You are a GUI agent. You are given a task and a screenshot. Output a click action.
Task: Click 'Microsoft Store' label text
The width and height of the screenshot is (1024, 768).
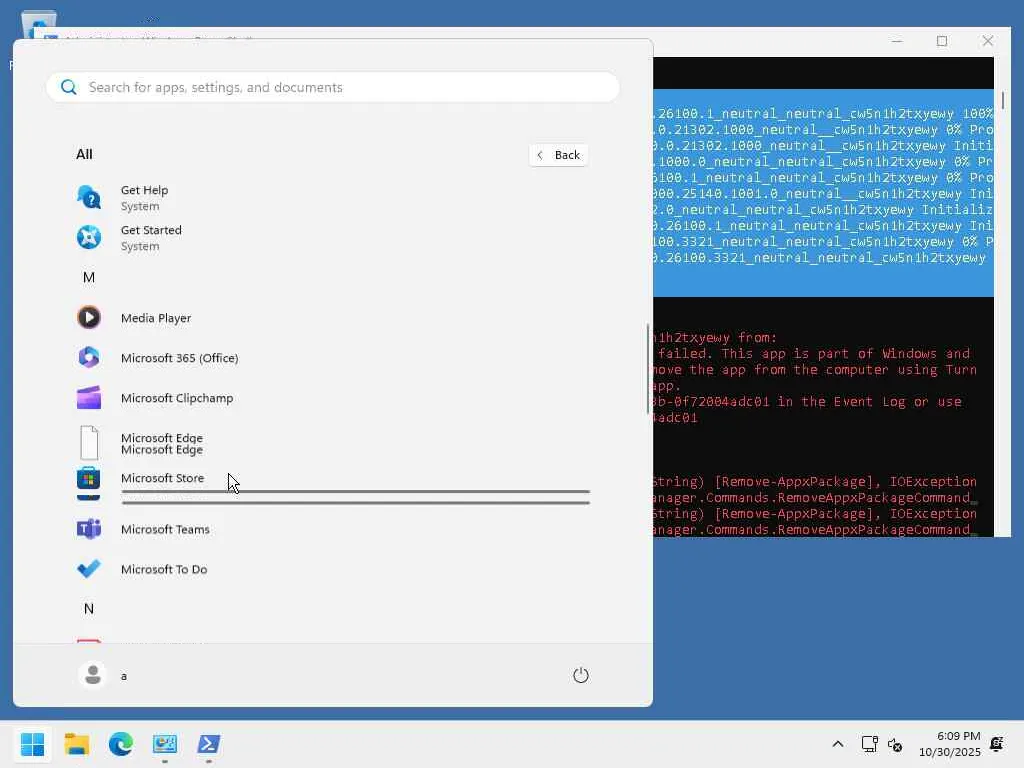pos(163,478)
